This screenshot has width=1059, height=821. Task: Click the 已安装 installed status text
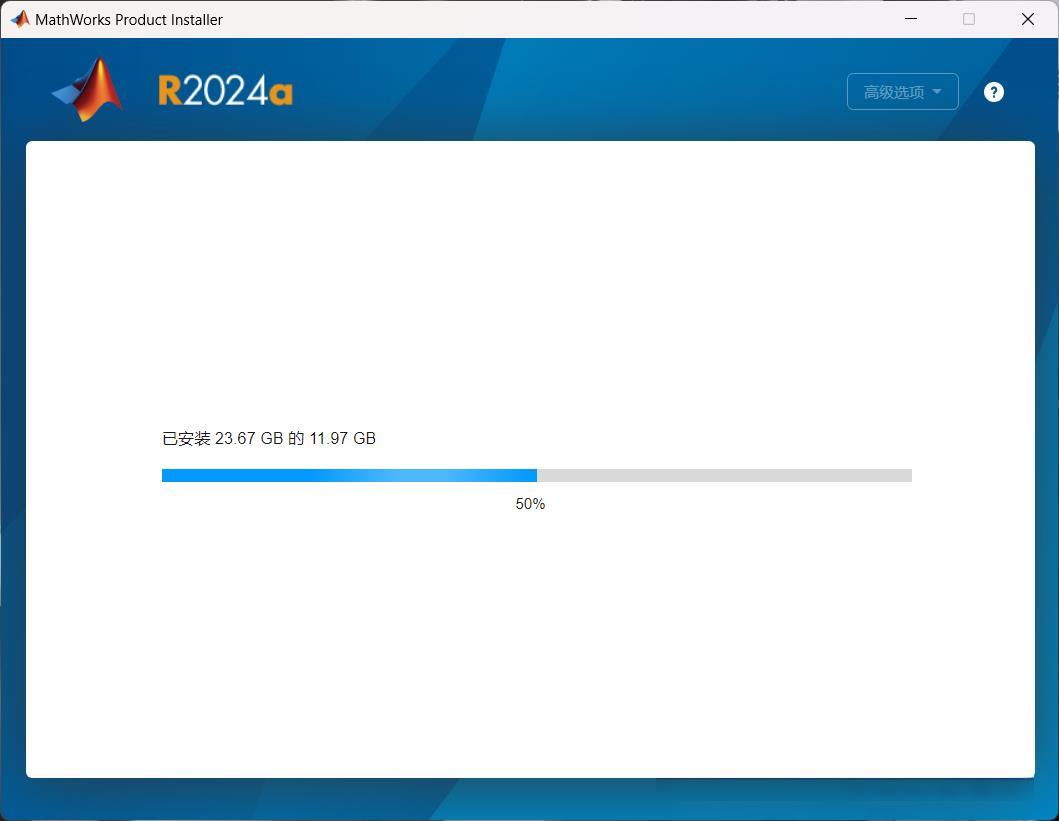click(186, 438)
